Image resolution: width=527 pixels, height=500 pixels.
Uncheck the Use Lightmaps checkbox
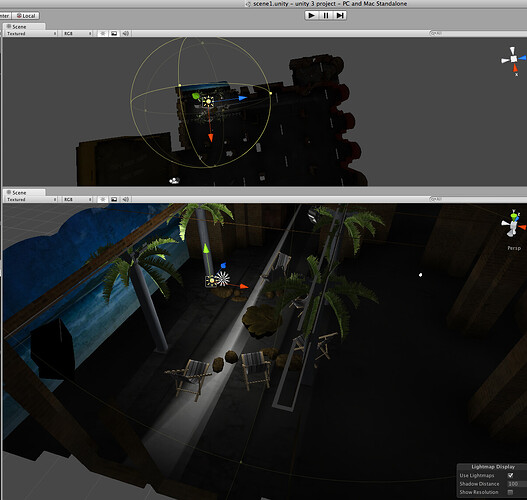point(511,475)
